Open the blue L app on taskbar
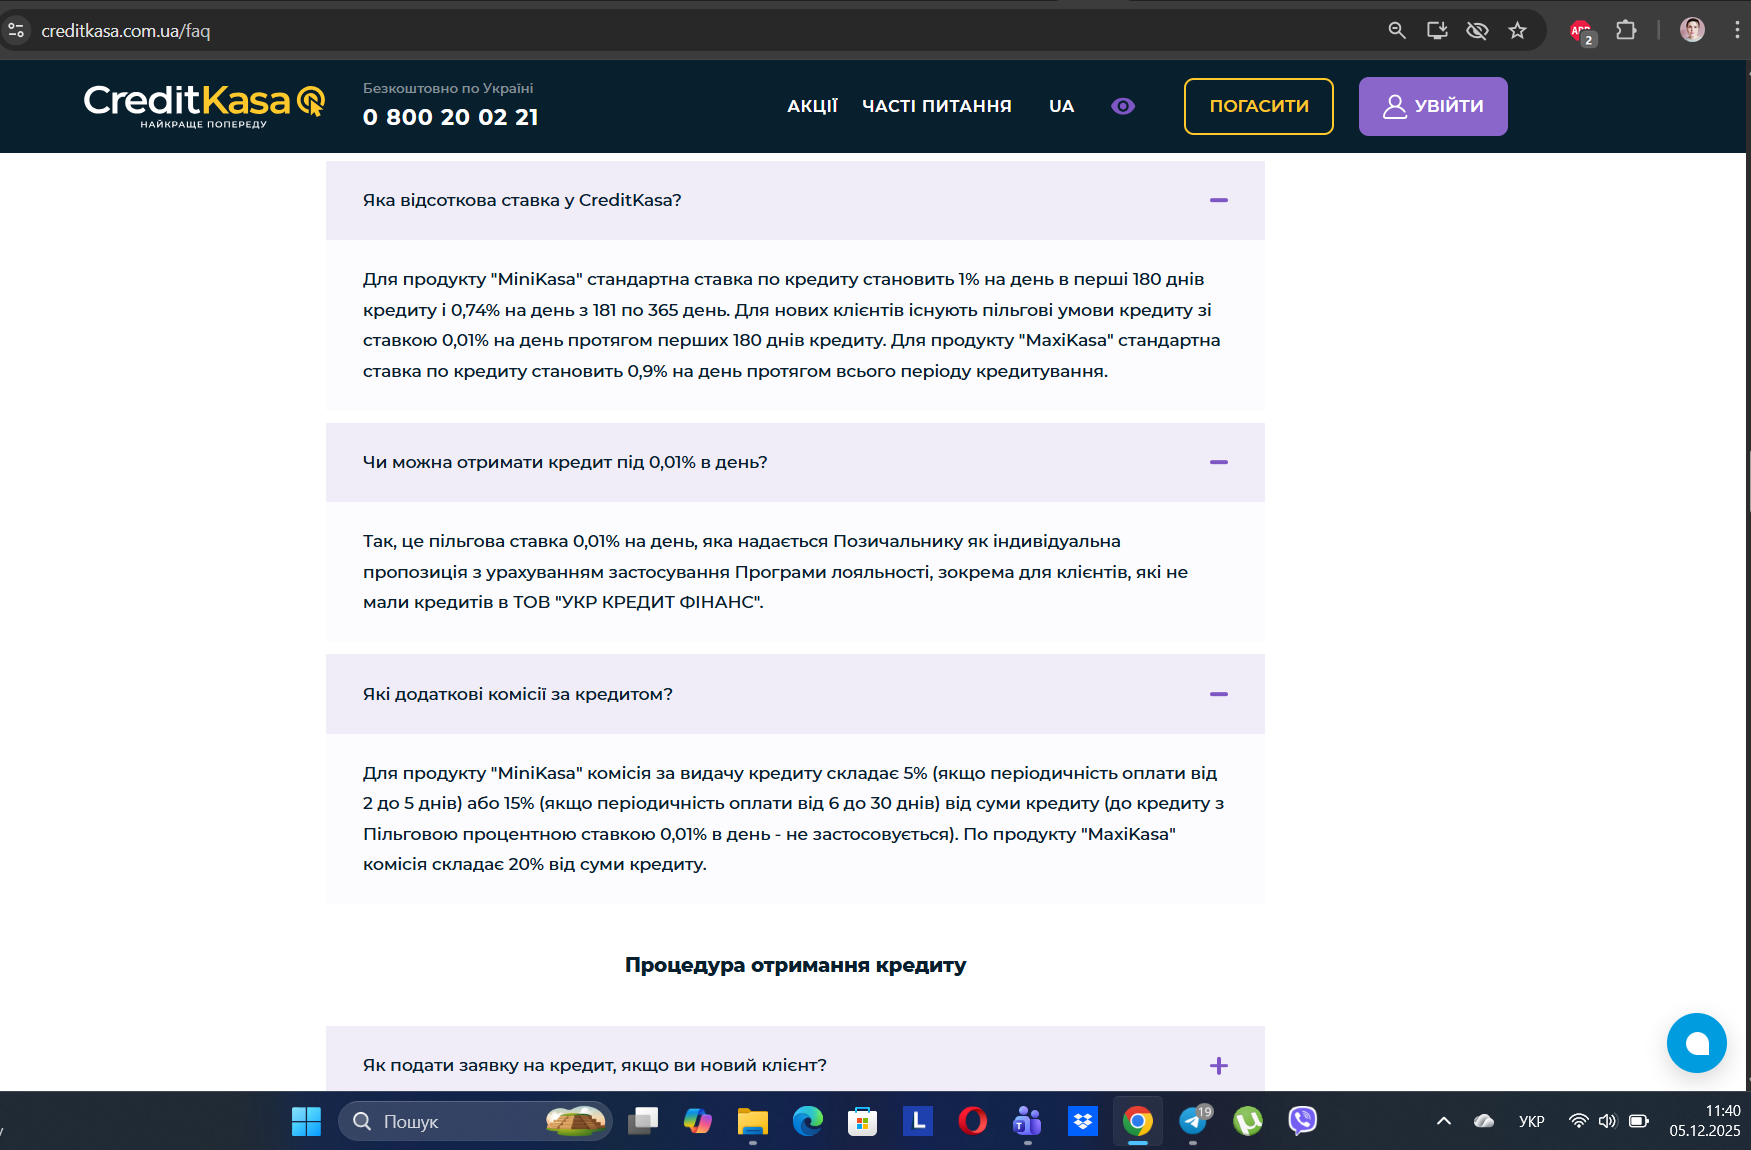The width and height of the screenshot is (1751, 1150). click(x=918, y=1121)
